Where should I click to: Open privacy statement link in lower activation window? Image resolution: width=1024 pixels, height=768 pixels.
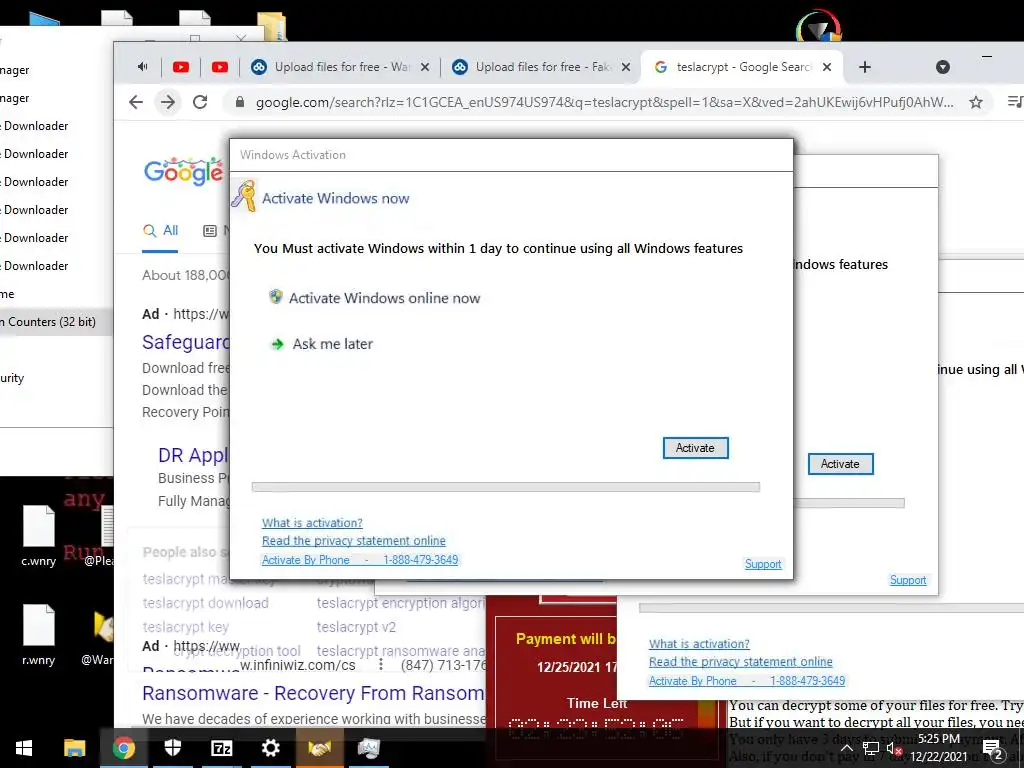[x=741, y=662]
